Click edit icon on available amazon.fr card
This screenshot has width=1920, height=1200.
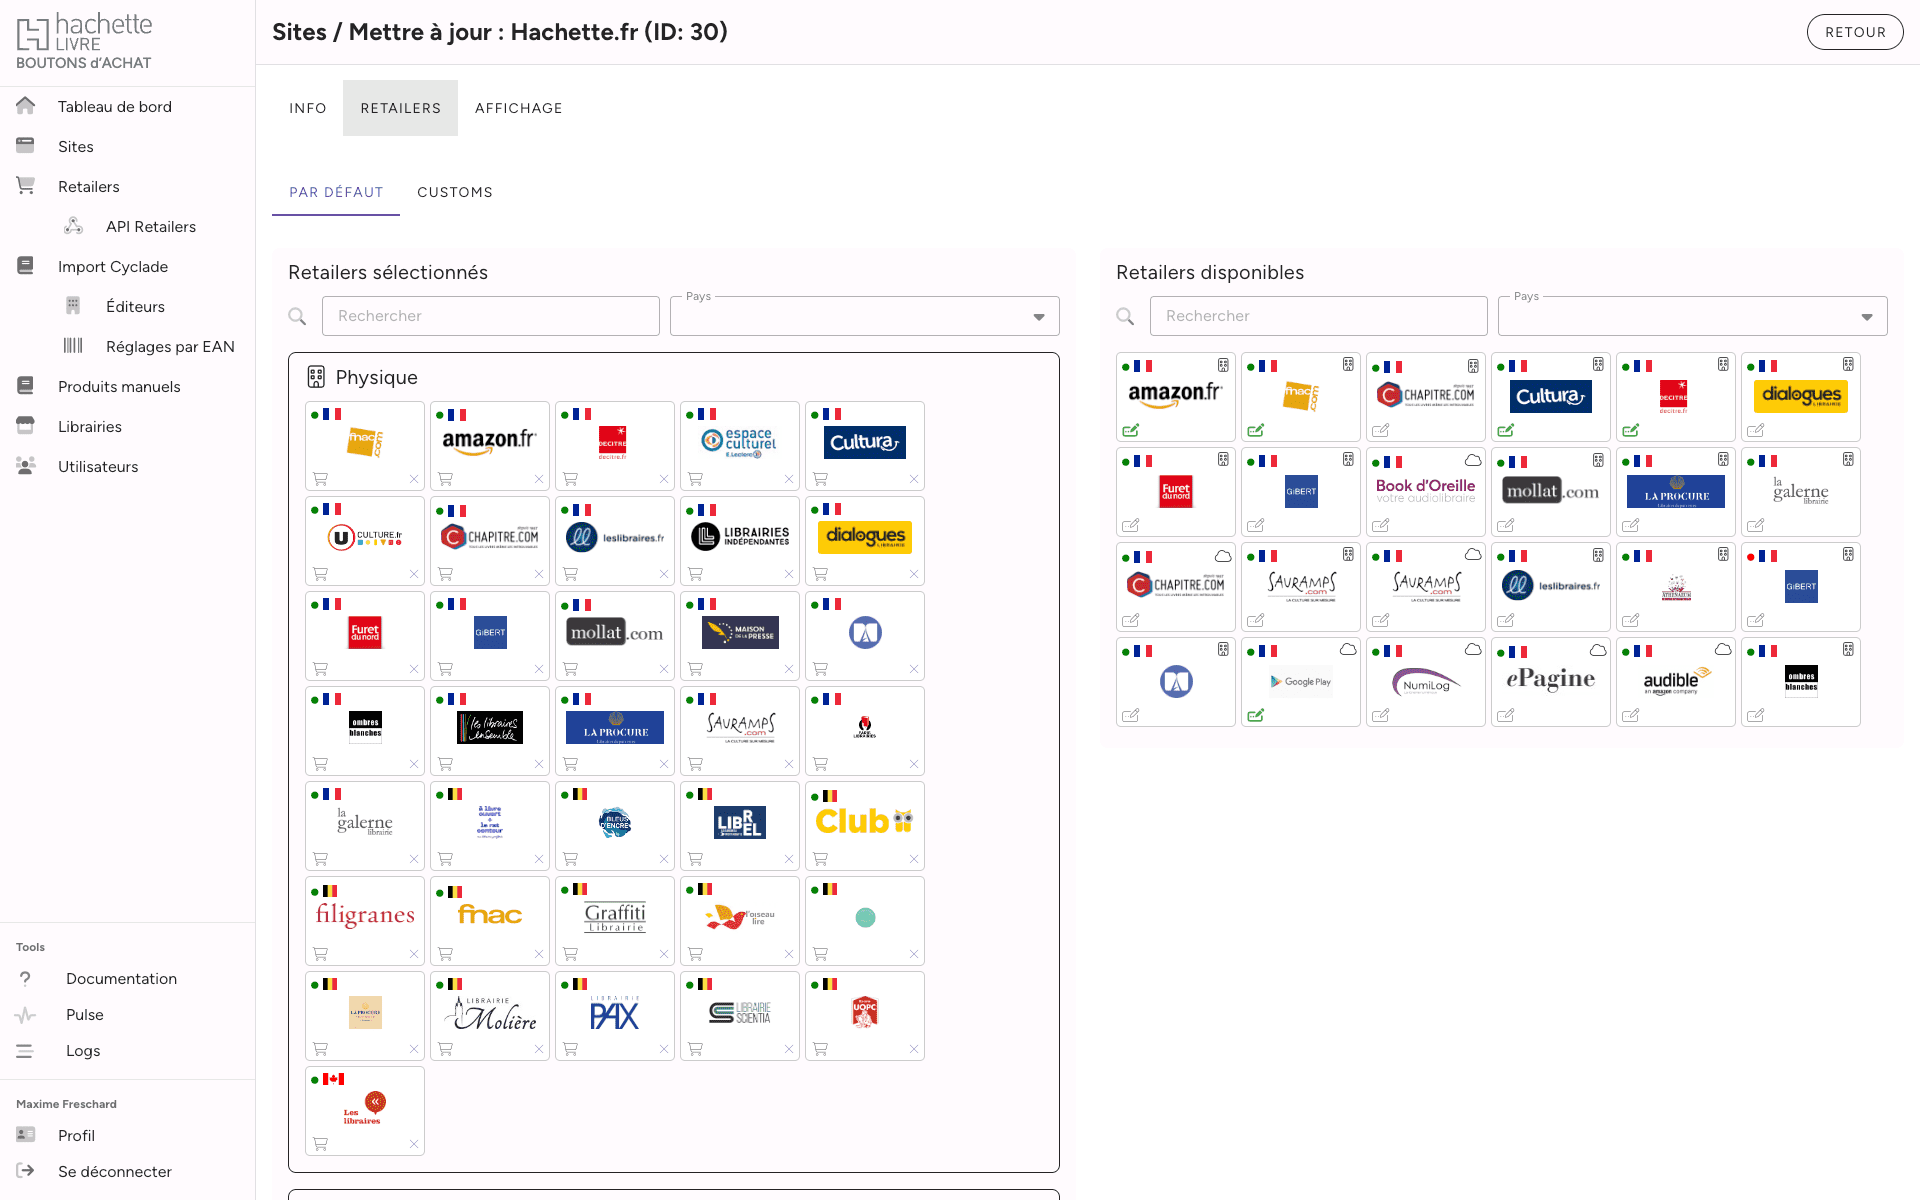(1131, 430)
